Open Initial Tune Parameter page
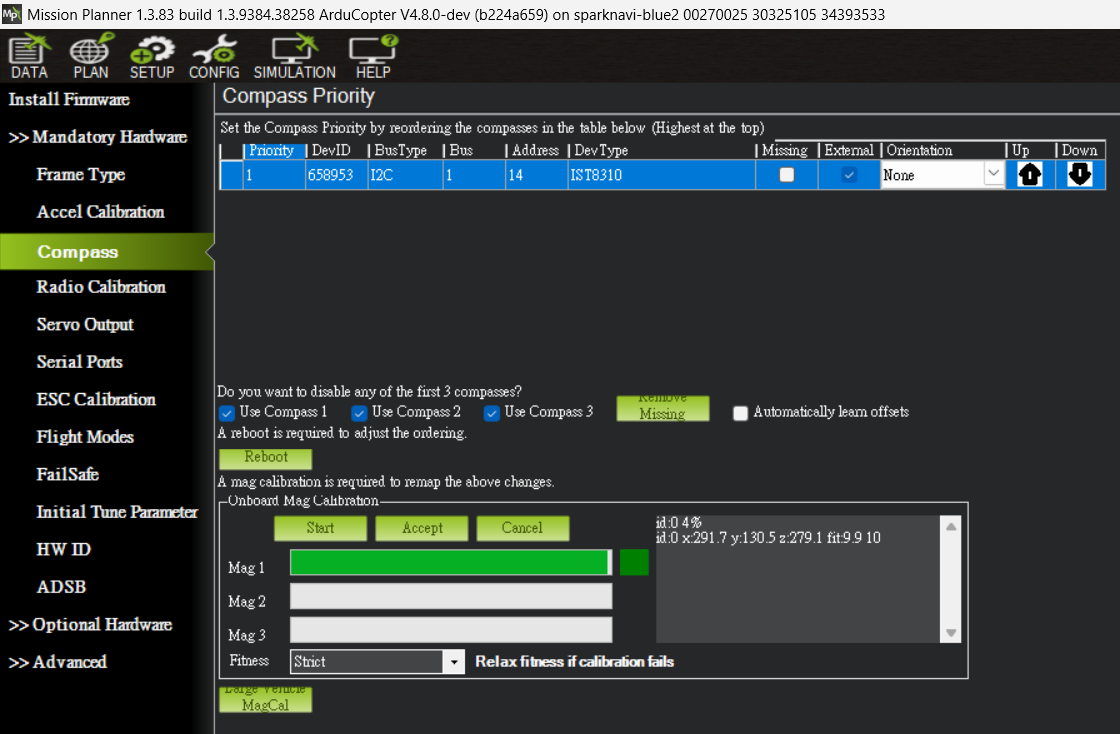 (x=117, y=512)
